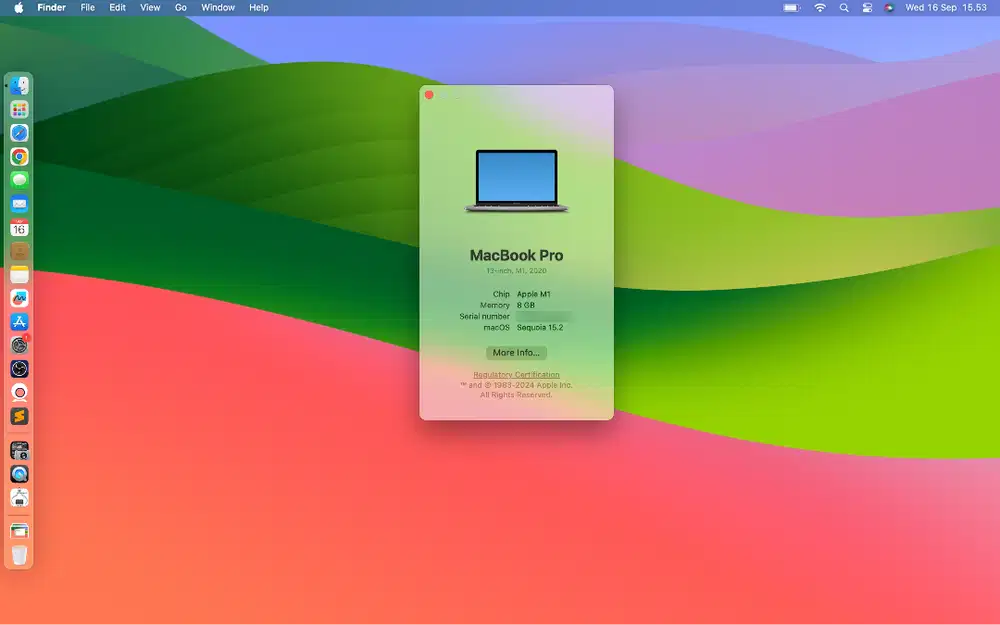Screen dimensions: 1000x625
Task: Open the Contacts app in the Dock
Action: 19,251
